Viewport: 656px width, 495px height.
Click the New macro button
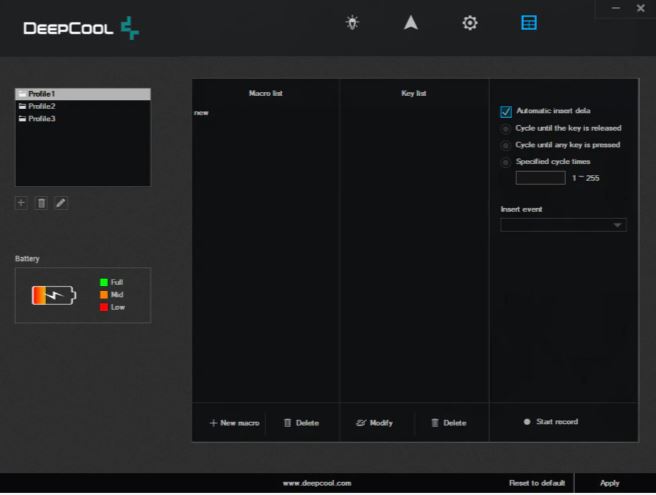click(x=234, y=423)
